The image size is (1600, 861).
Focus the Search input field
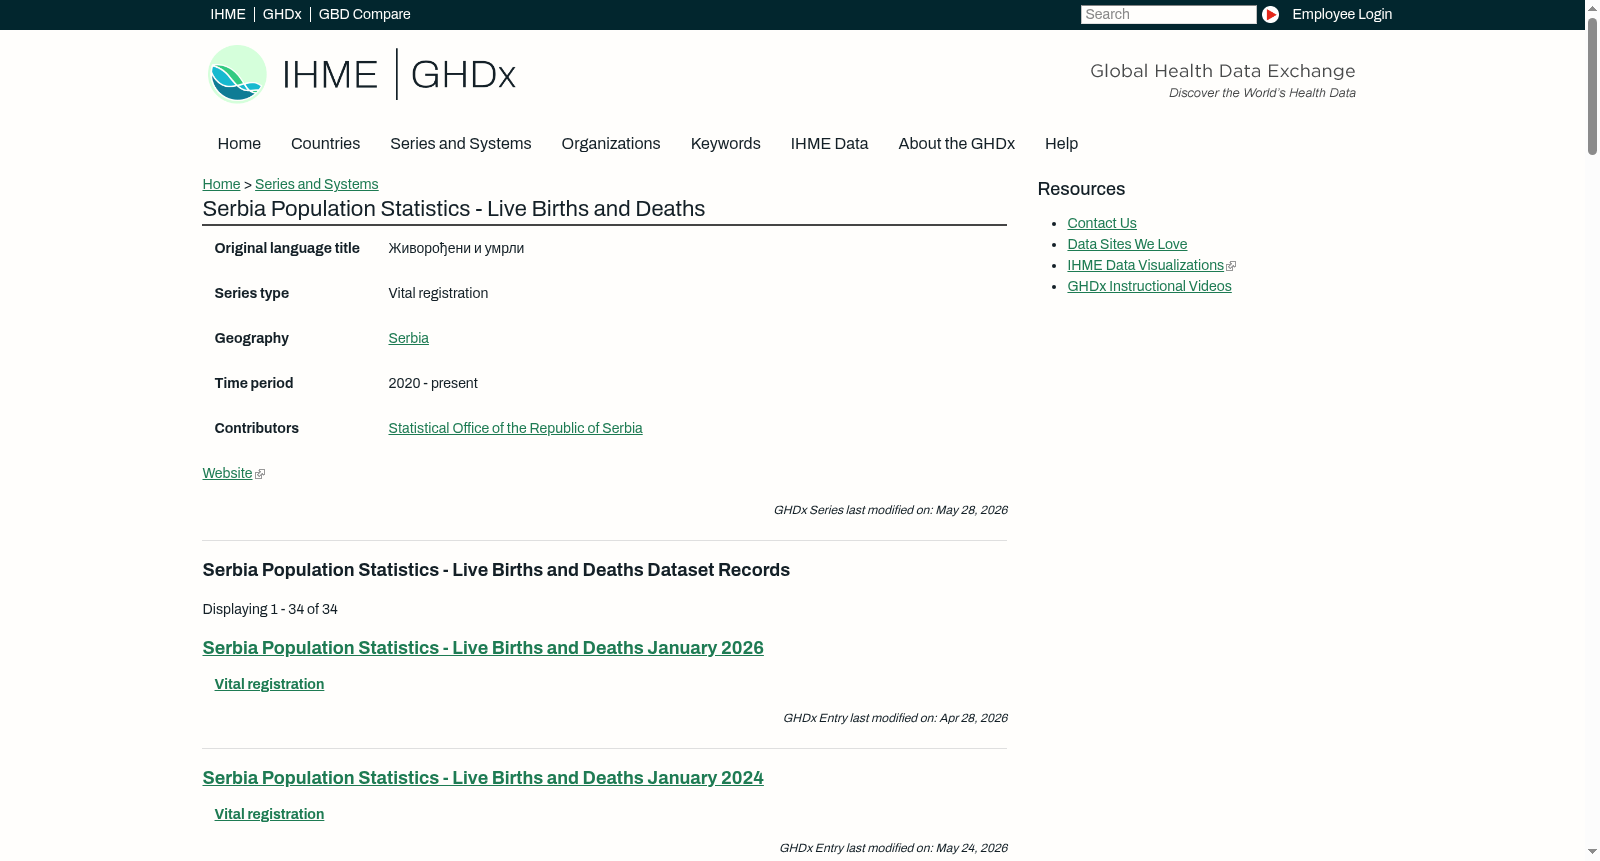1168,14
